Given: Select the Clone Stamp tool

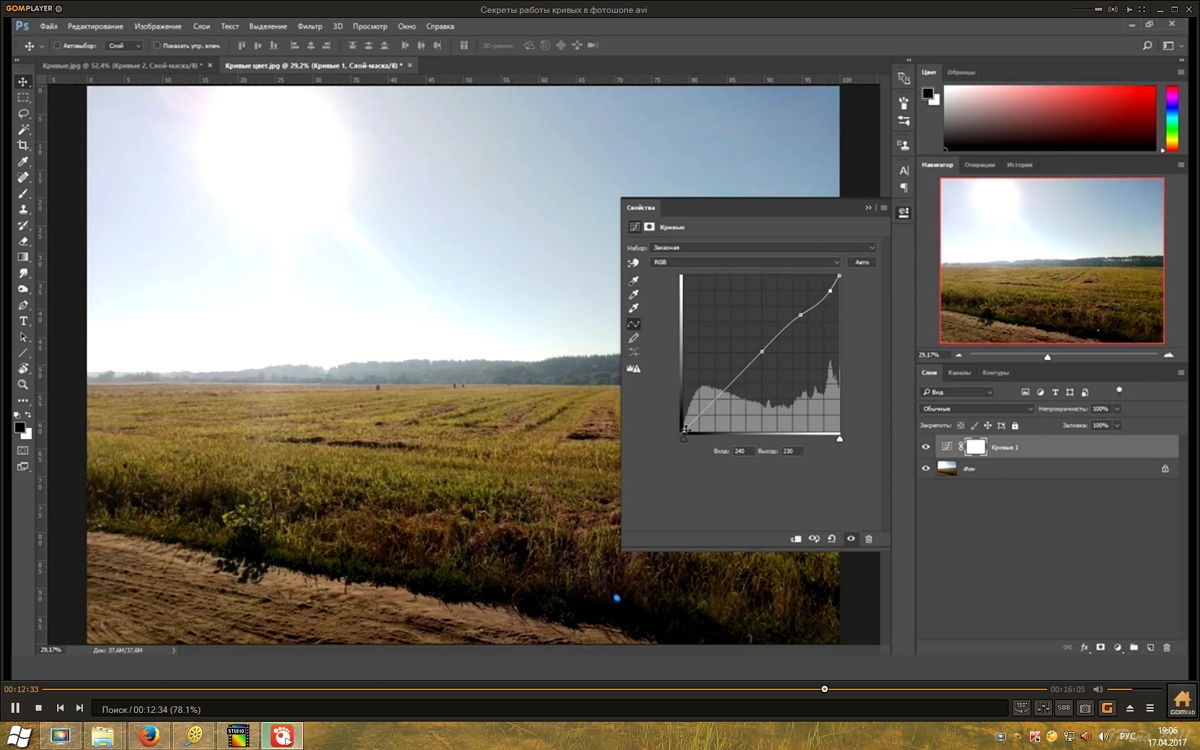Looking at the screenshot, I should 23,210.
